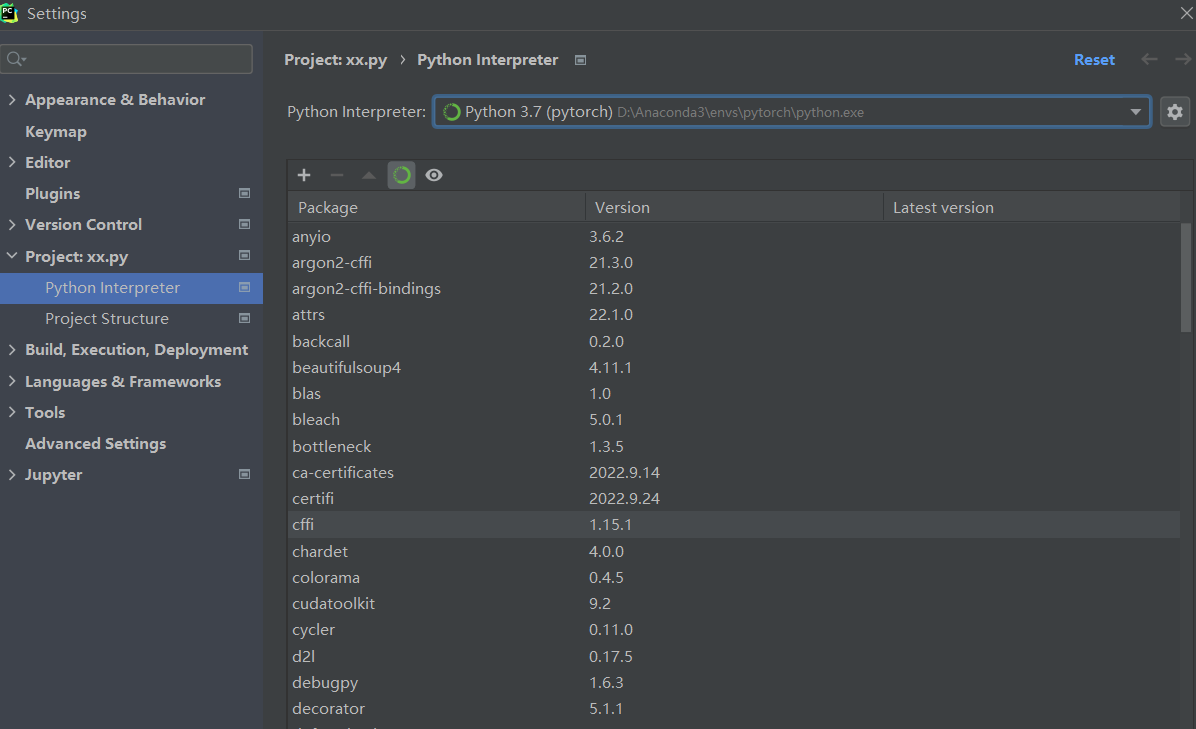Click version 2022.9.24 of certifi
Image resolution: width=1196 pixels, height=729 pixels.
click(624, 499)
